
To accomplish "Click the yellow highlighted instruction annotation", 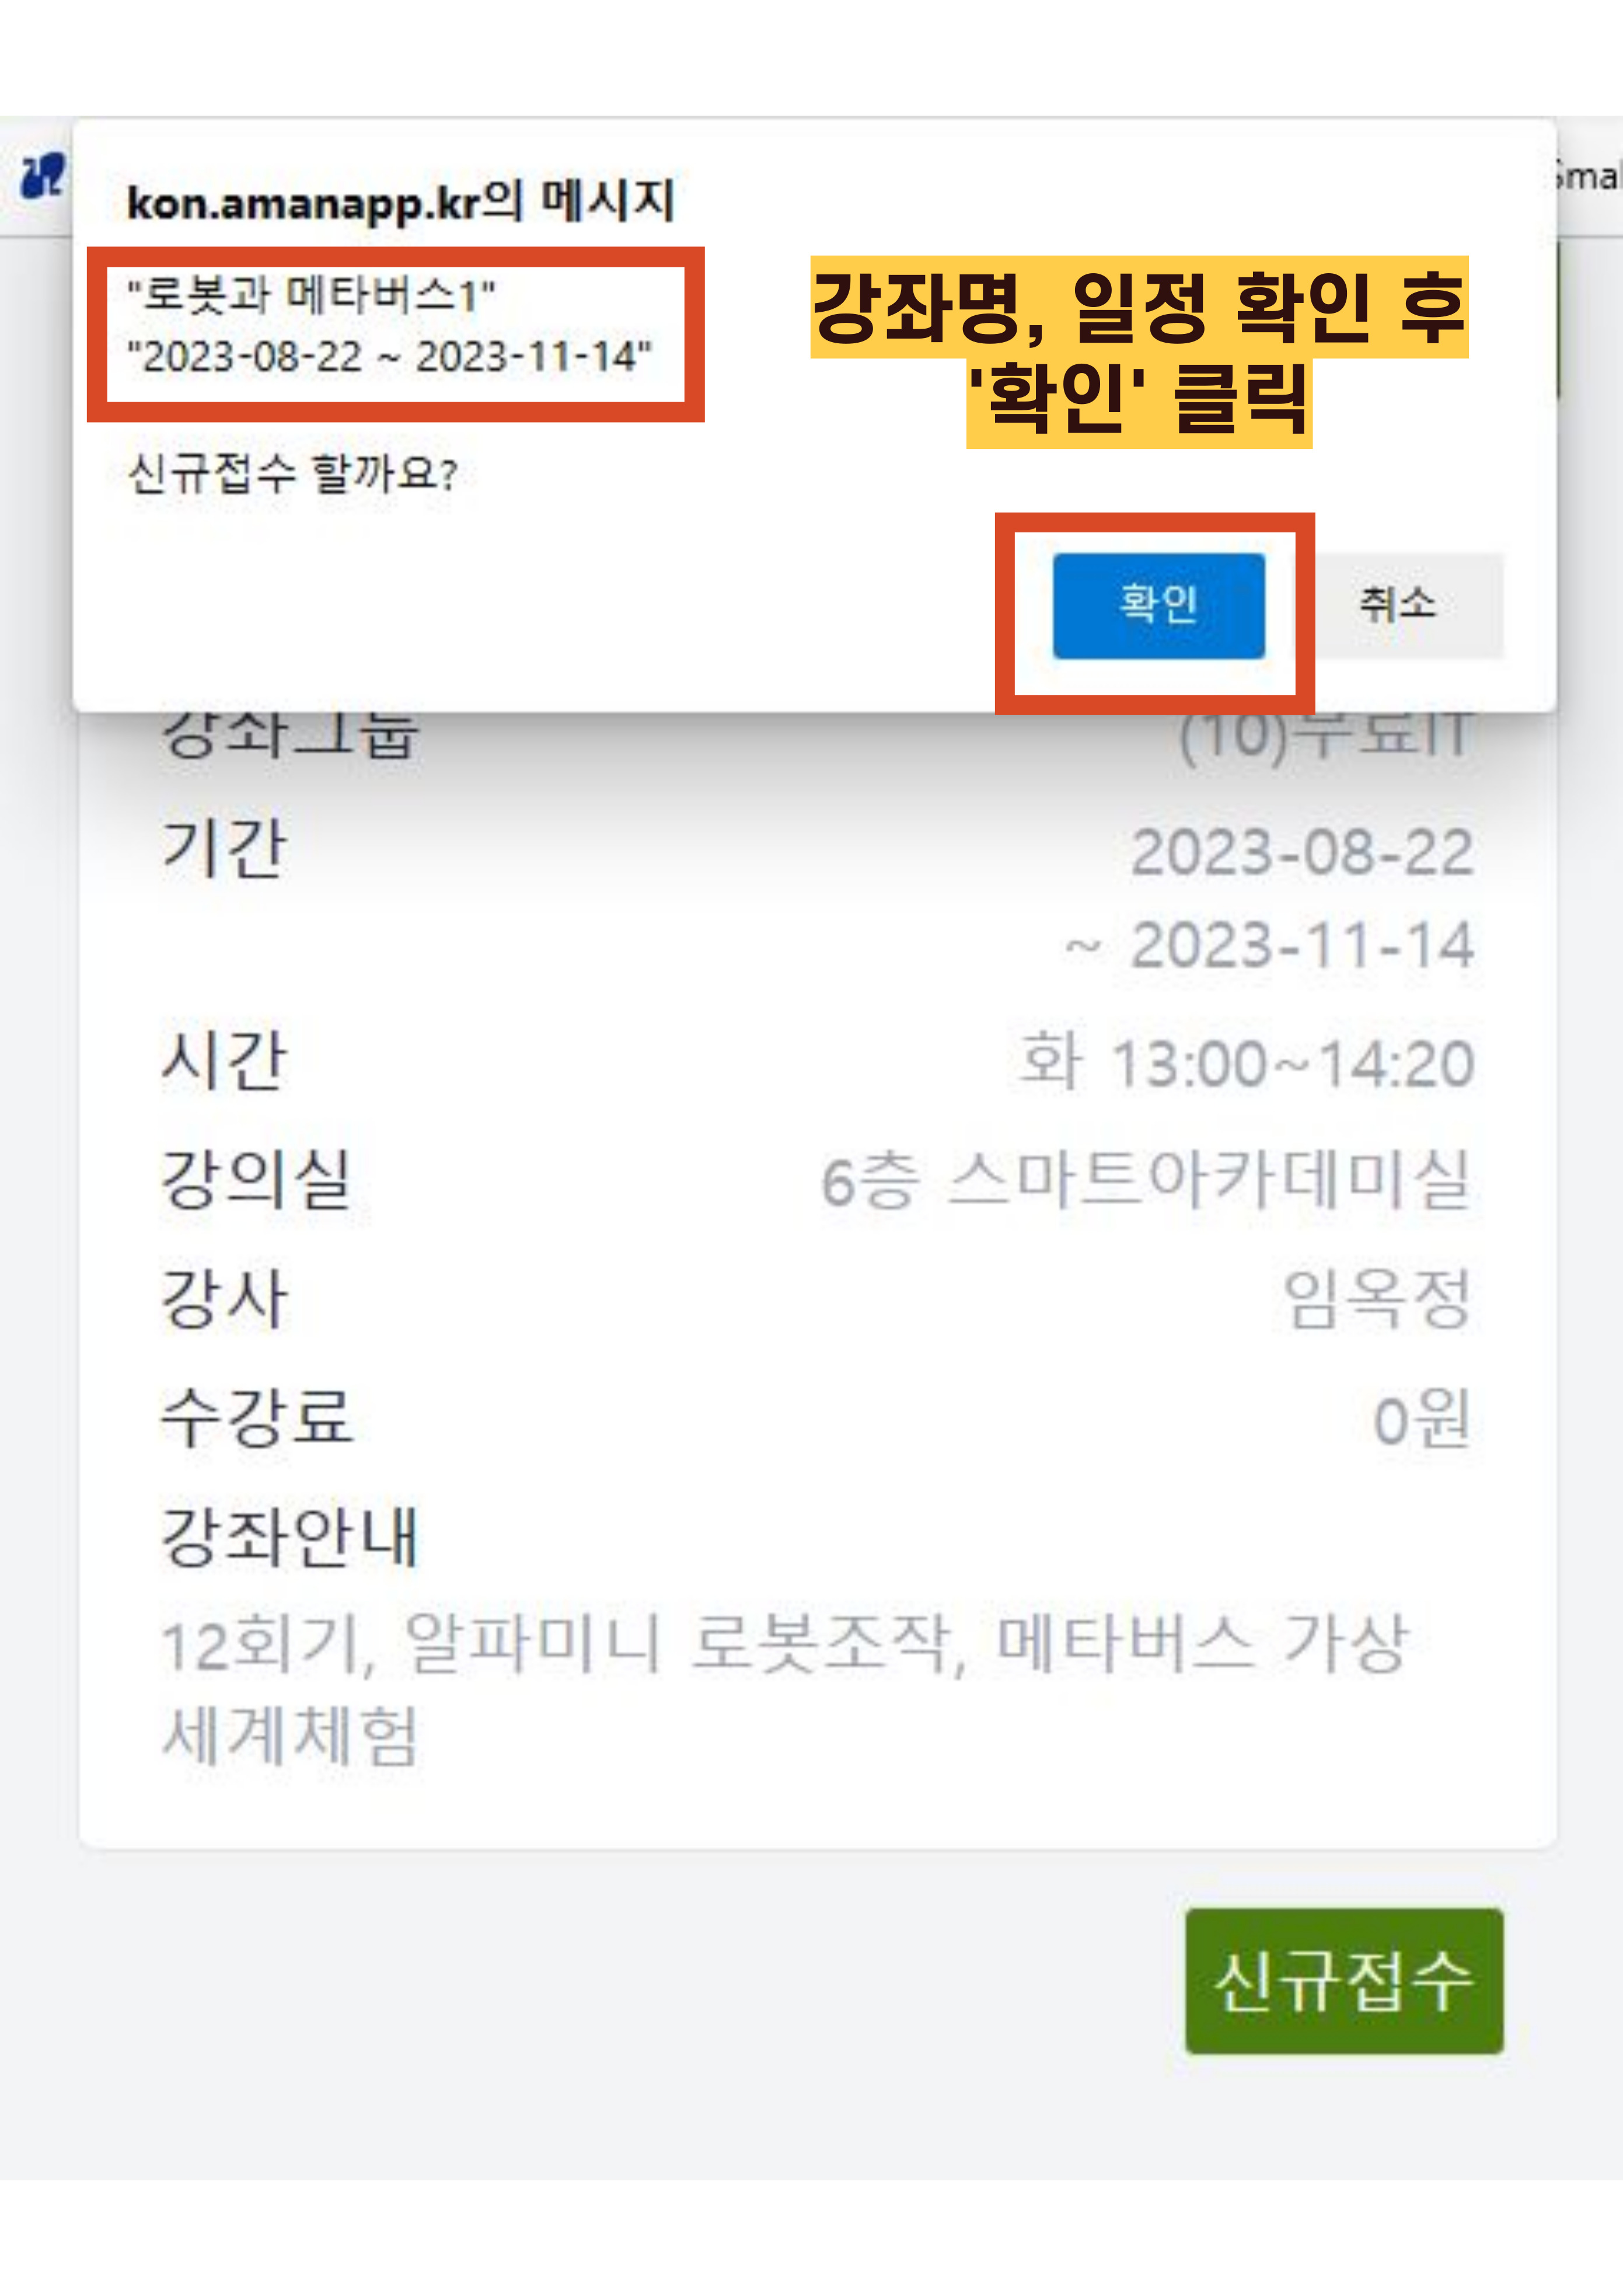I will click(1139, 351).
